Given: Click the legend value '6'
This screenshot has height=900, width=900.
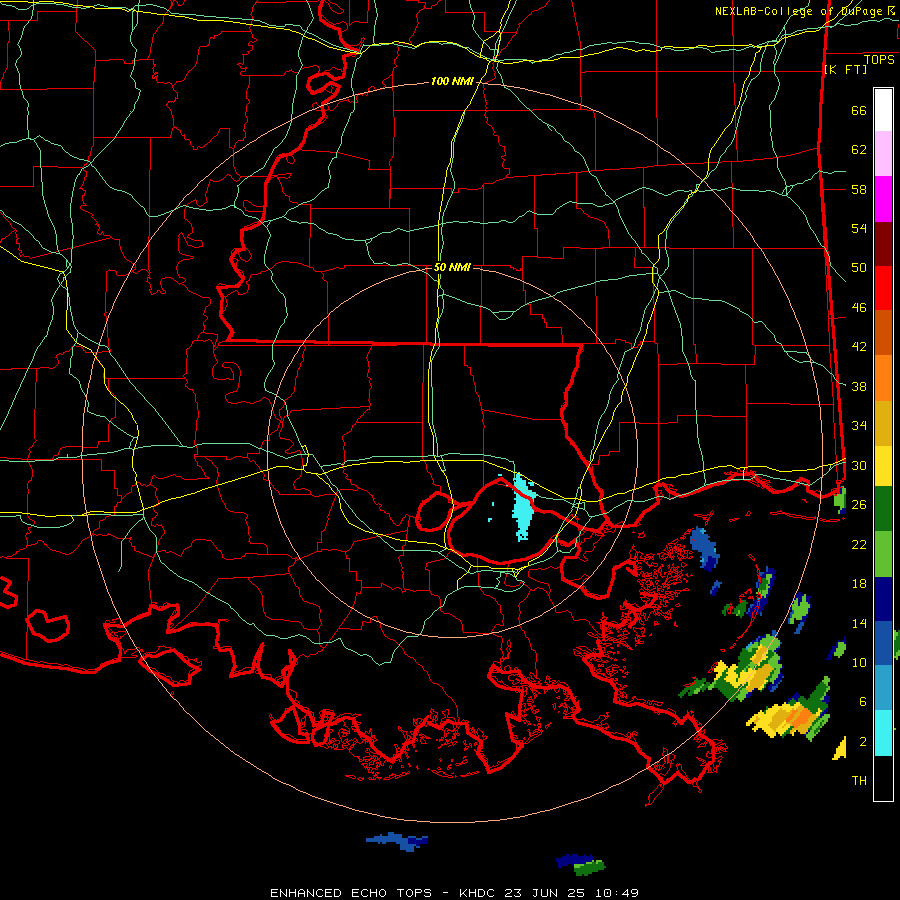Looking at the screenshot, I should pos(863,702).
